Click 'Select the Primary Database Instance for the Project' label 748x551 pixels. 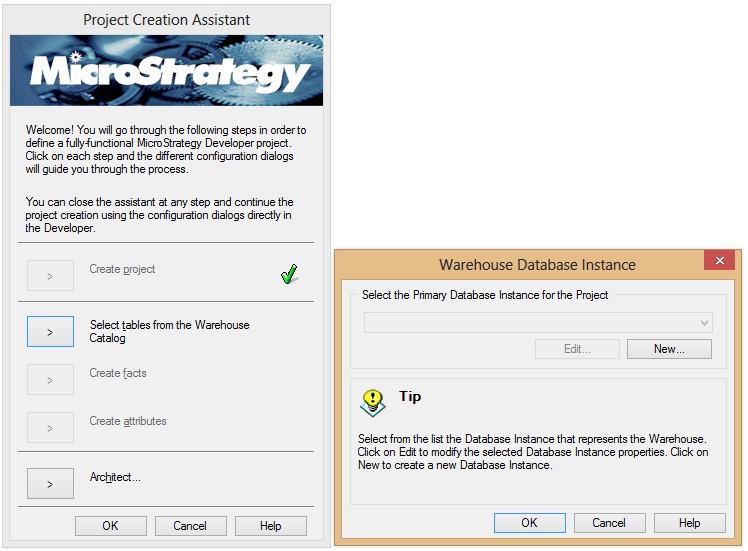(485, 295)
